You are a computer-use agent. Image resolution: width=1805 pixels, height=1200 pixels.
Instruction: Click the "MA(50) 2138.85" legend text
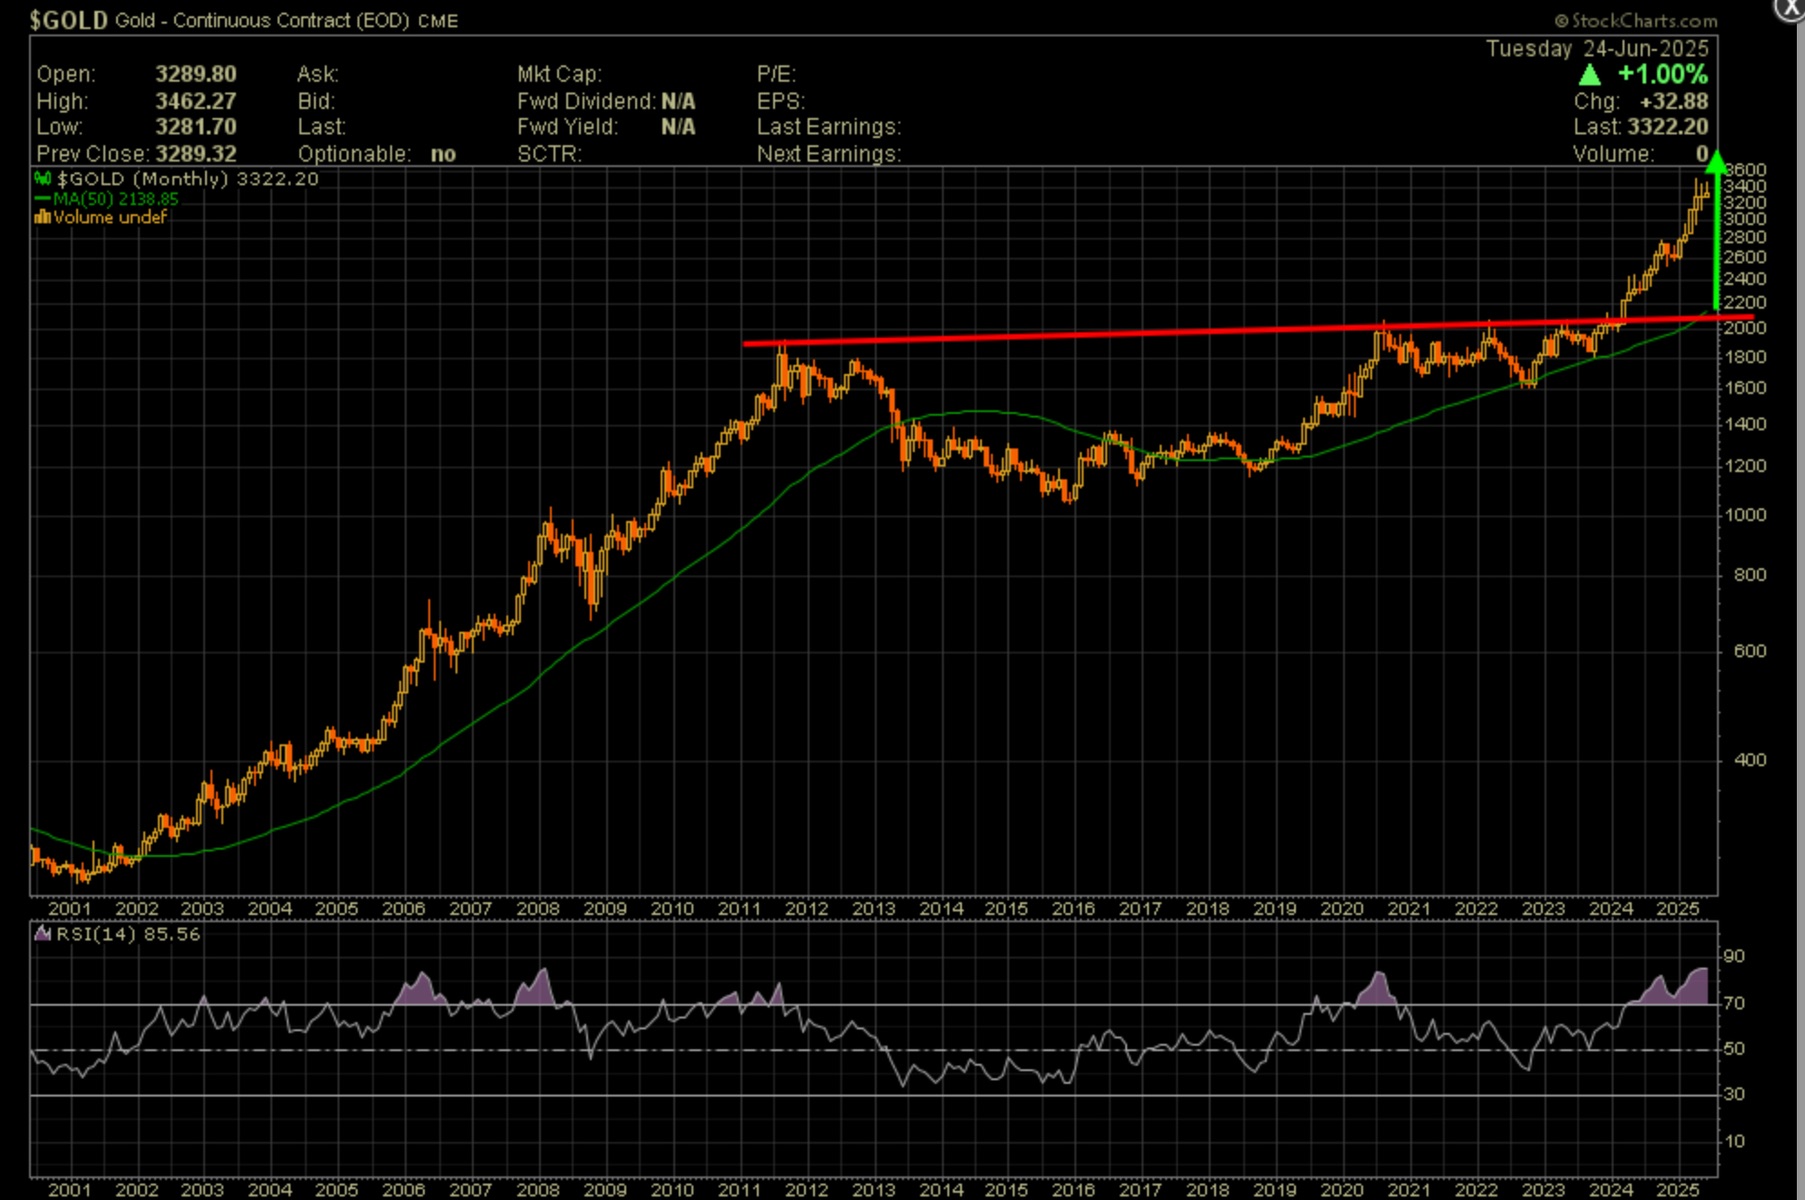click(116, 199)
